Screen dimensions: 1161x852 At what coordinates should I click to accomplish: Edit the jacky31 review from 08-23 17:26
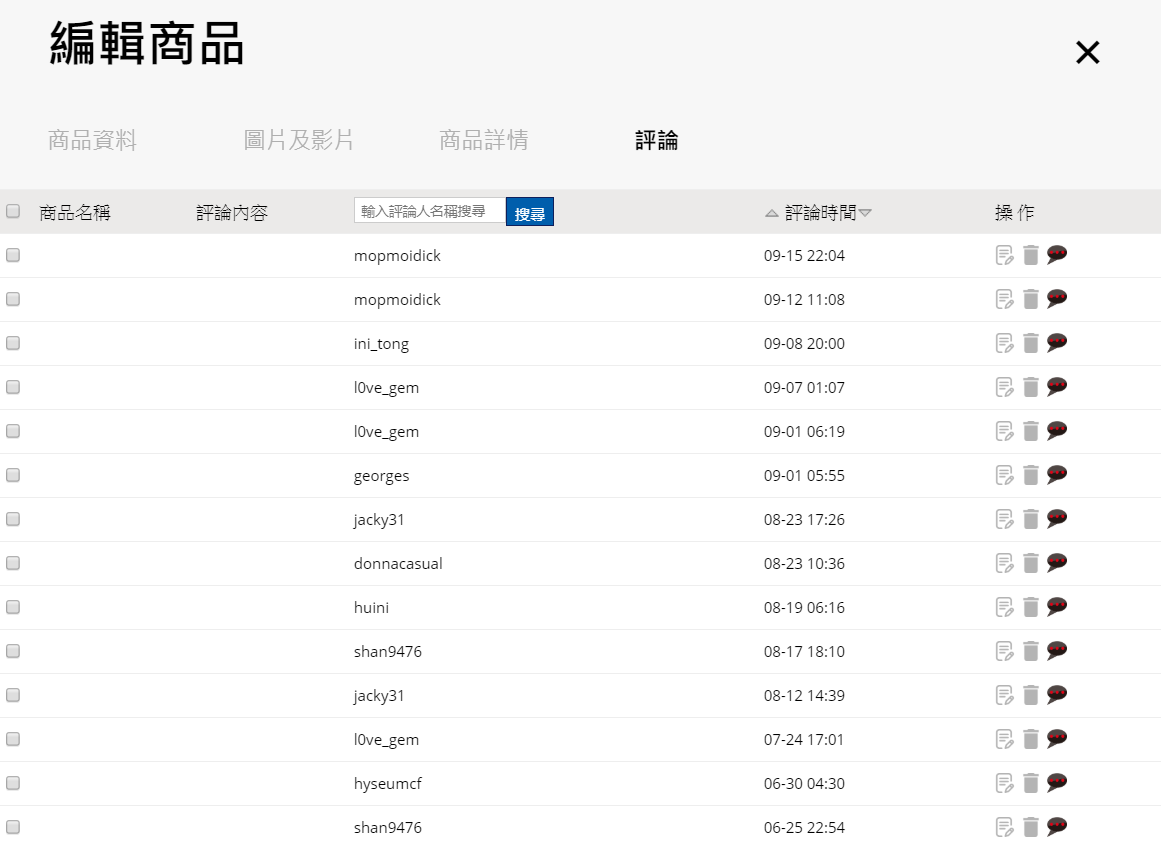tap(1004, 519)
